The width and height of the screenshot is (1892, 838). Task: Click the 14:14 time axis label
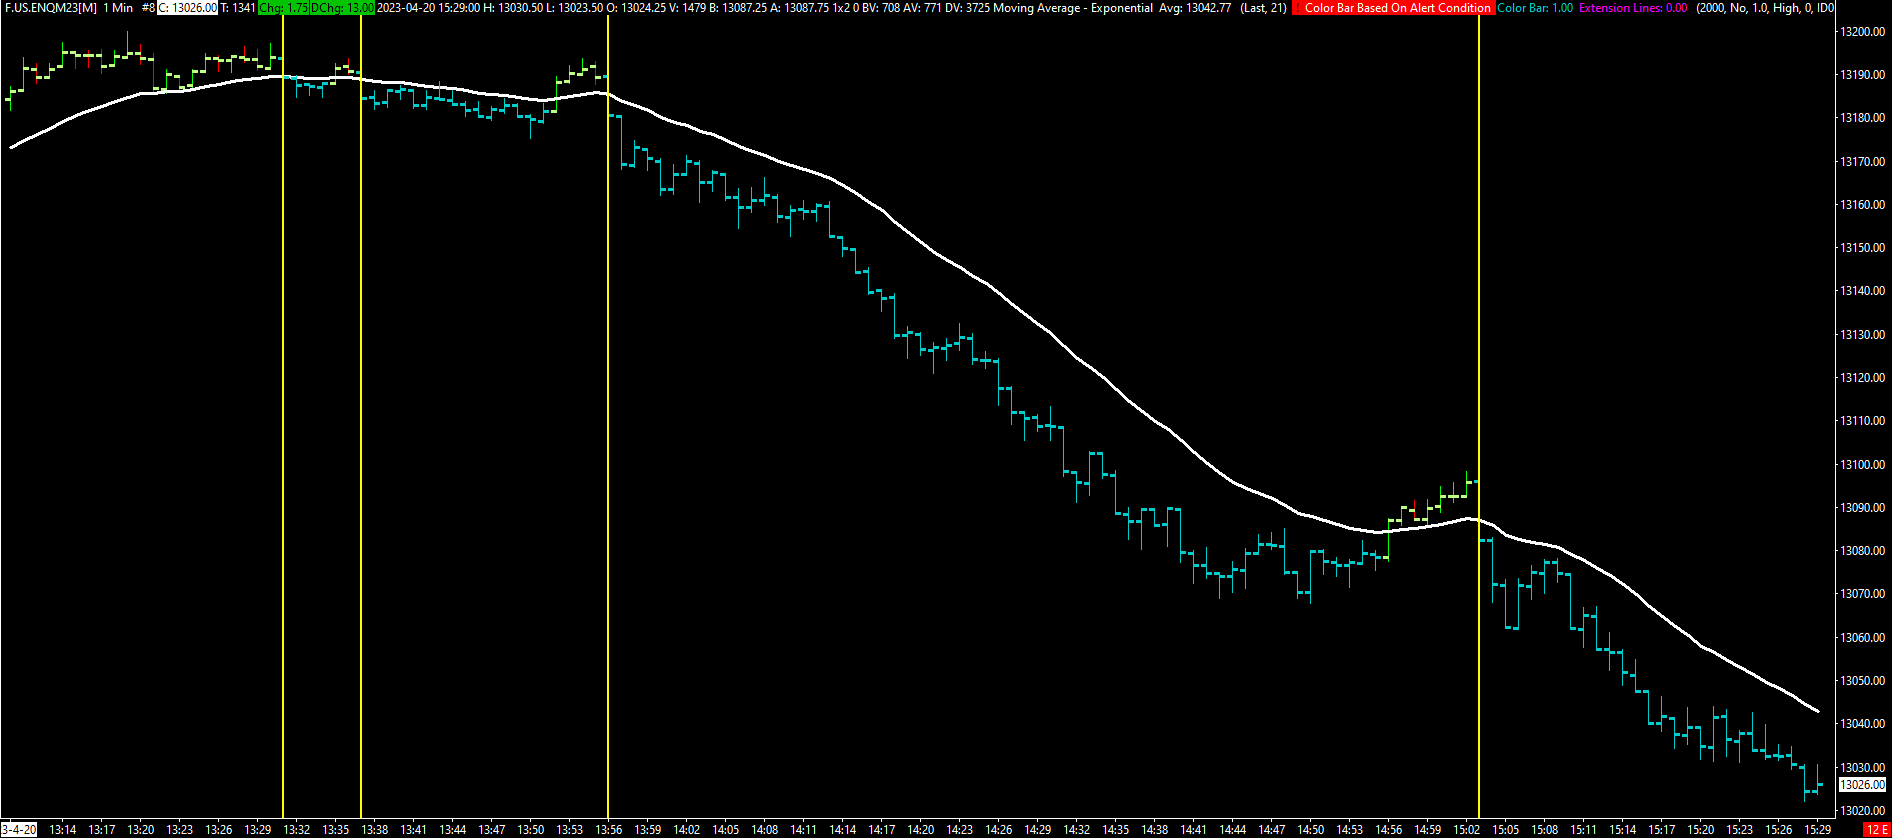(x=843, y=830)
